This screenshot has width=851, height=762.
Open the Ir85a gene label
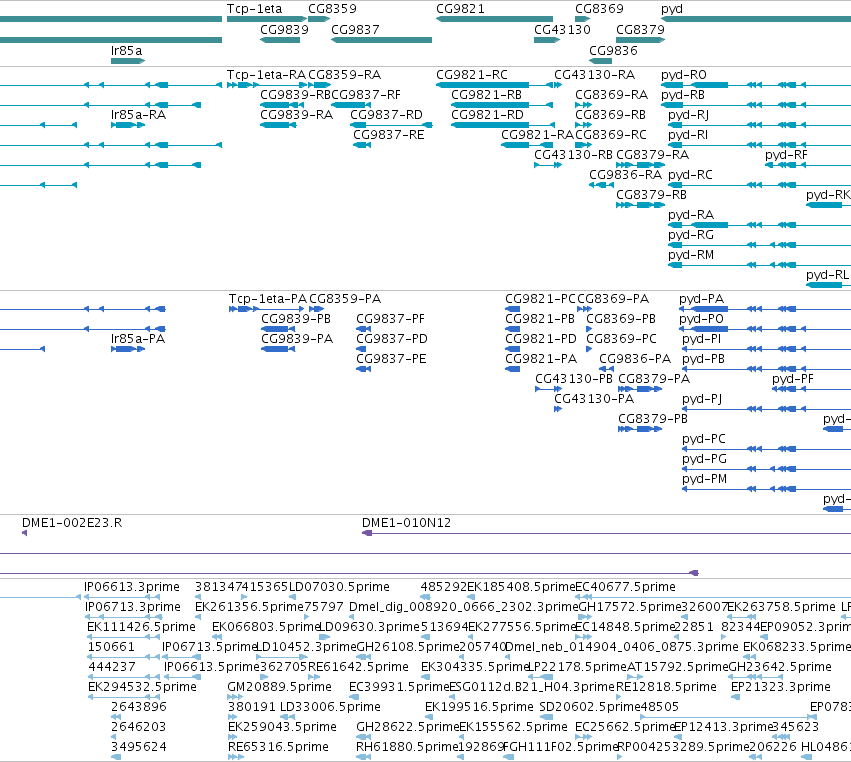pos(126,50)
